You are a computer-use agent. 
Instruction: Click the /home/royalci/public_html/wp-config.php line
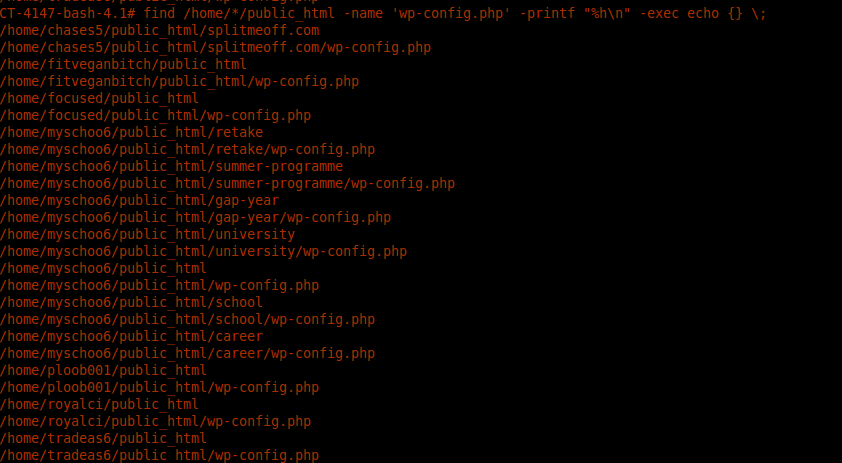pos(156,421)
